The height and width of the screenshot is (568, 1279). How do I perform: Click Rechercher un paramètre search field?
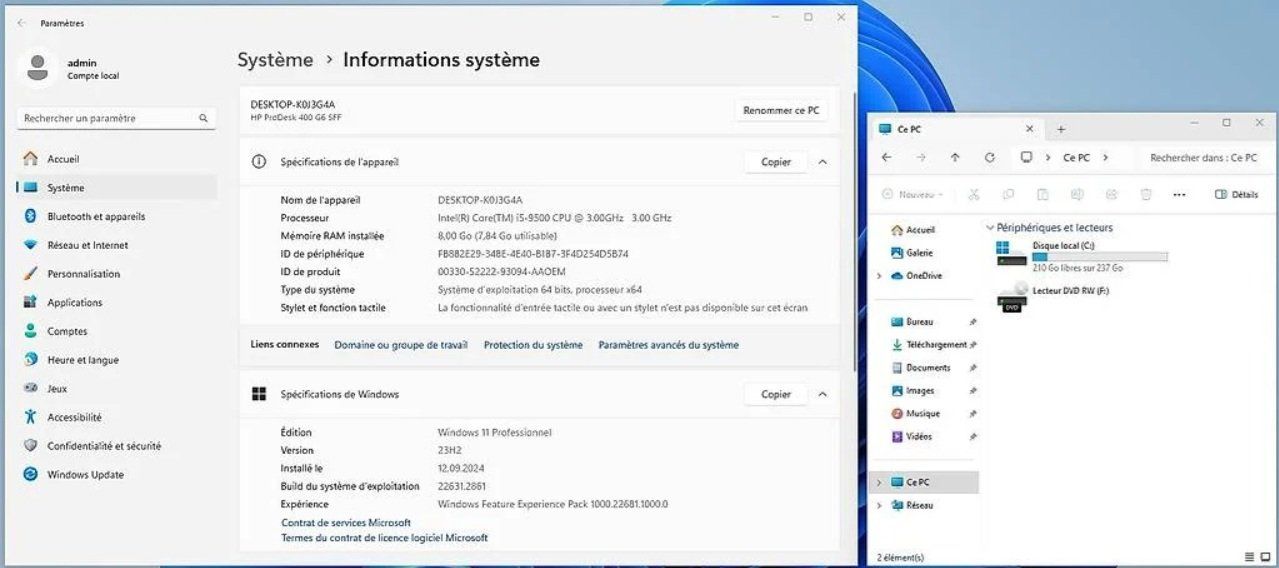116,118
